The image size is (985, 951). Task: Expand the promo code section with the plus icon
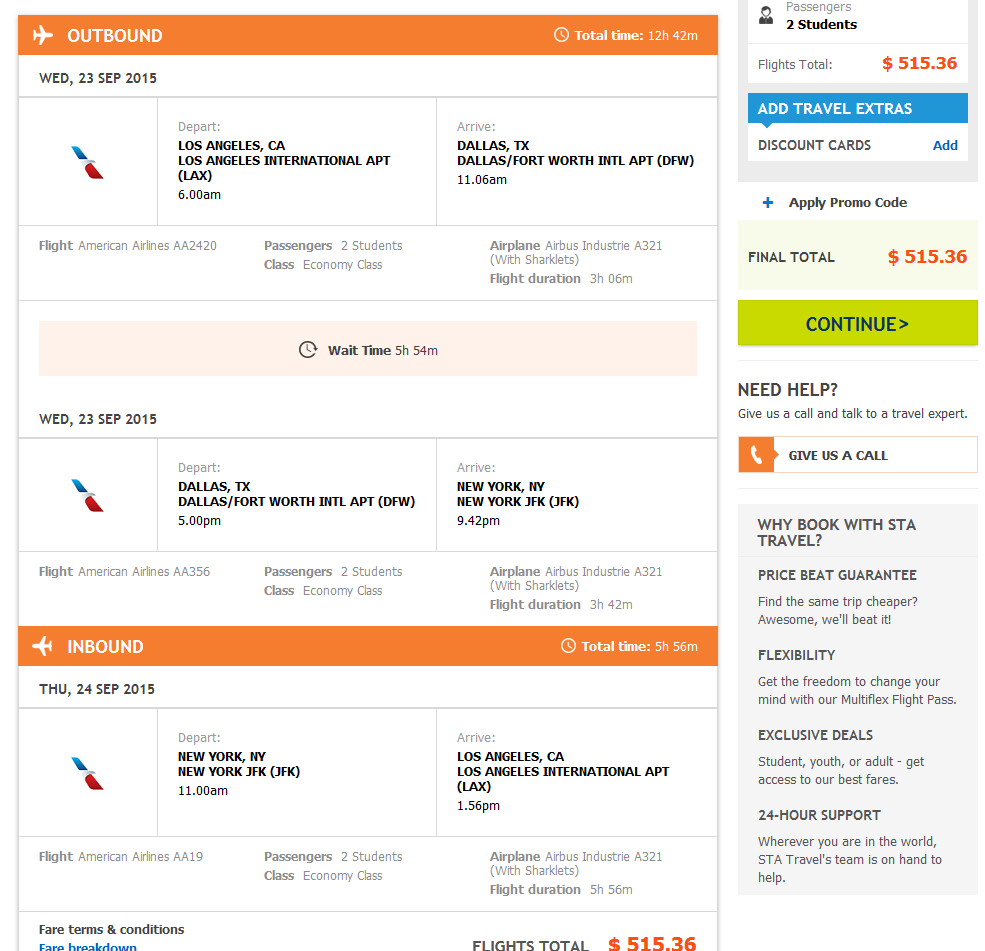[x=768, y=203]
